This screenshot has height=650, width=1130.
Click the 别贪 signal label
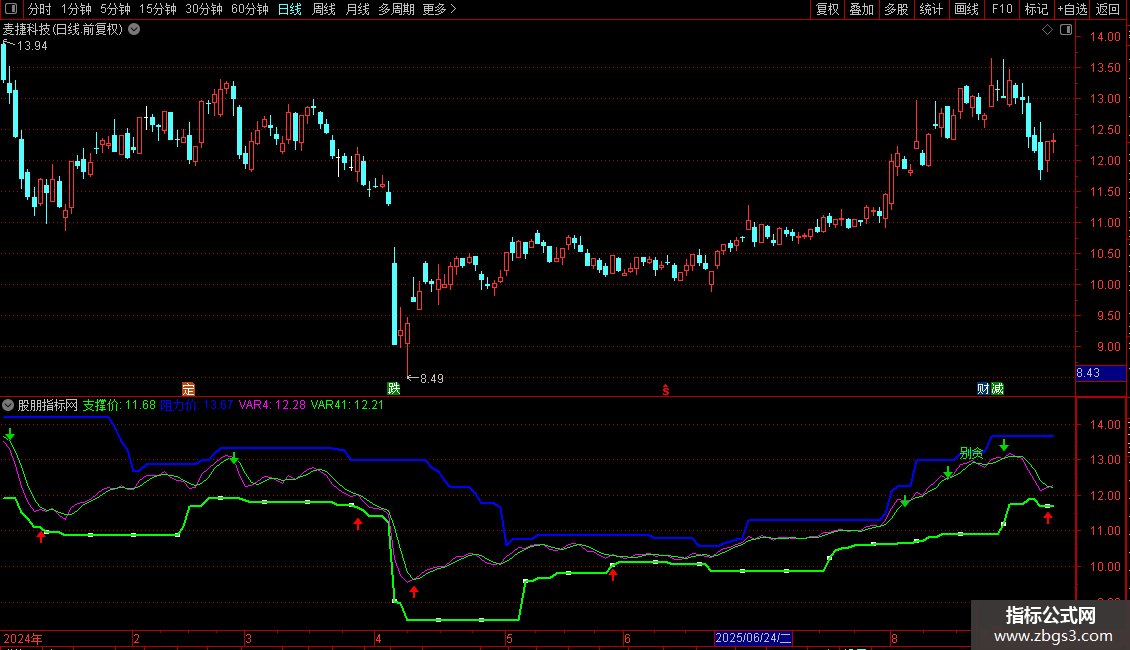click(971, 453)
